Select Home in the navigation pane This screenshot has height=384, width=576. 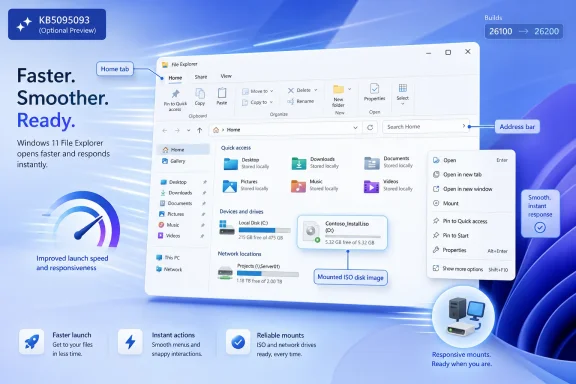point(183,150)
